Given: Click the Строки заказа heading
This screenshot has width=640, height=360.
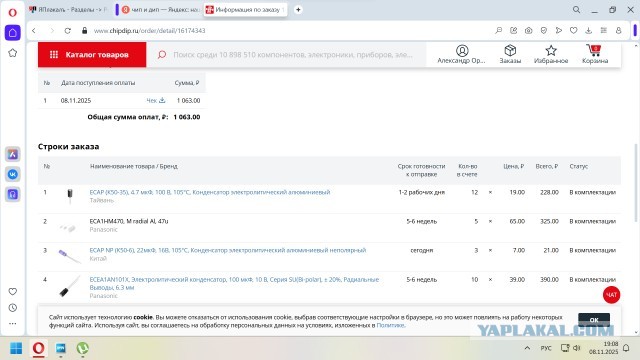Looking at the screenshot, I should pyautogui.click(x=69, y=147).
